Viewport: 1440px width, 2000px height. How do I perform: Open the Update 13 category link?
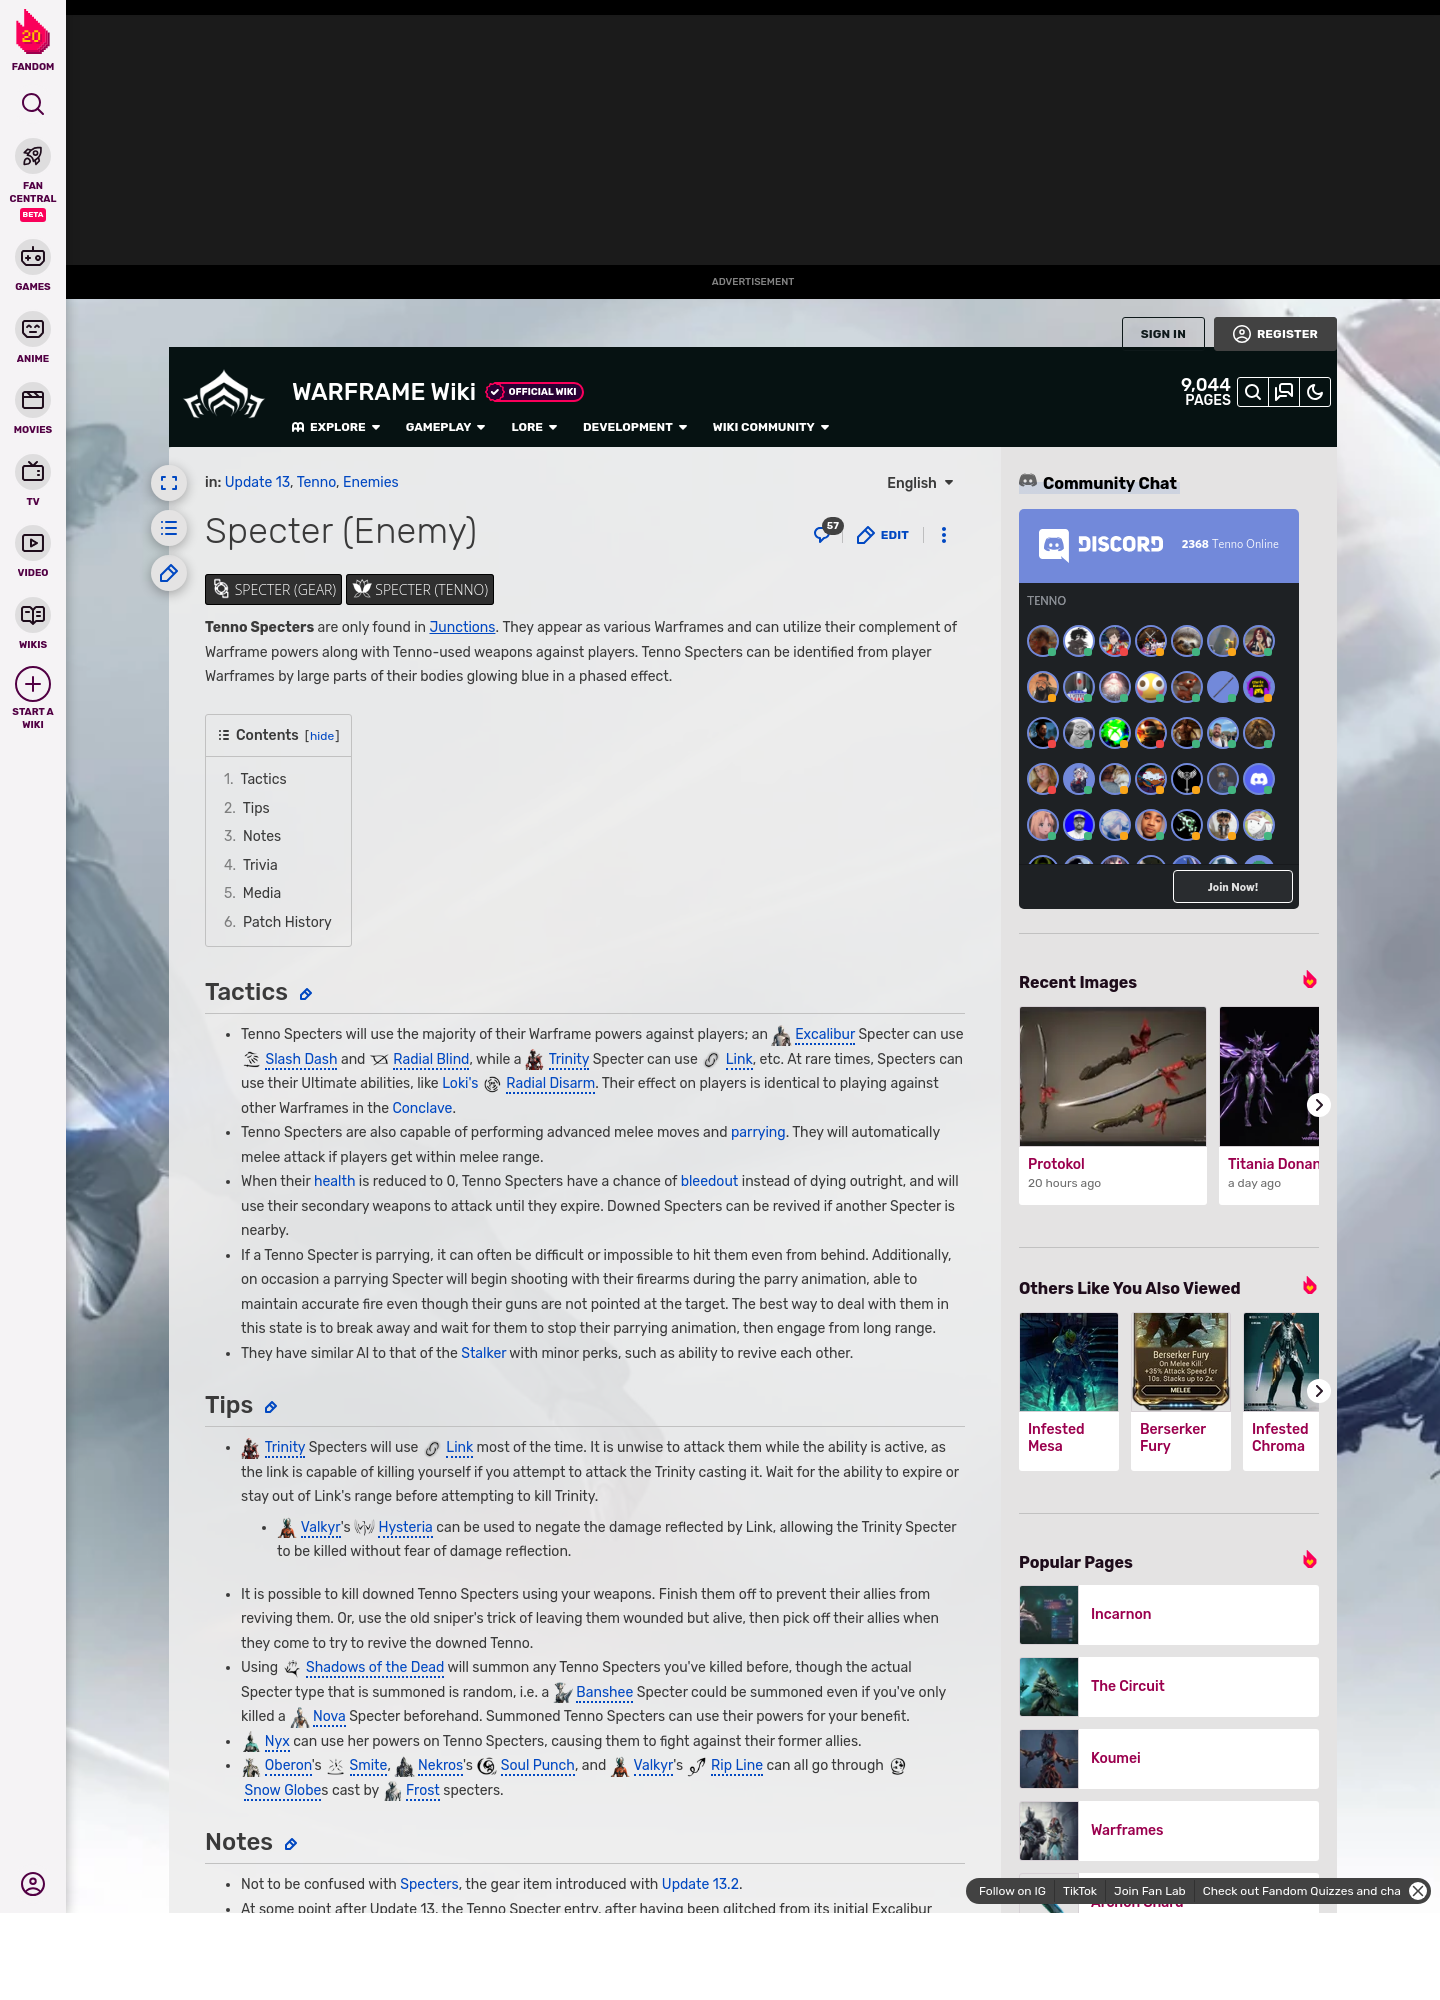click(x=256, y=482)
